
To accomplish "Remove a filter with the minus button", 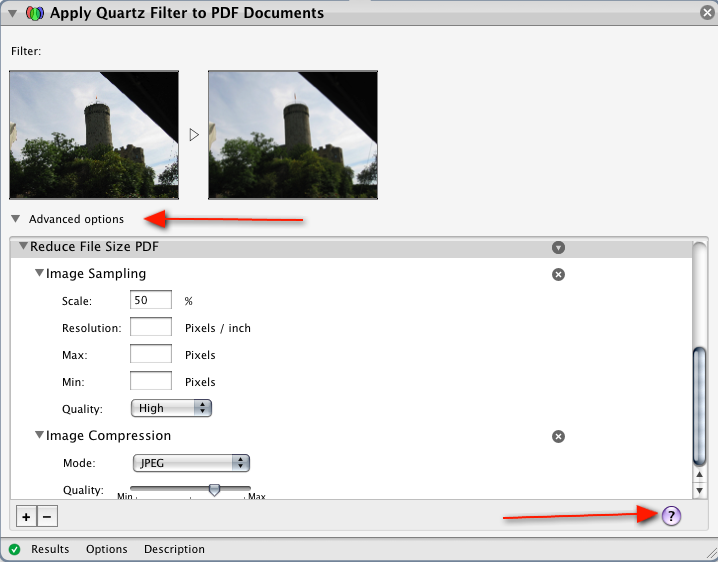I will point(47,517).
